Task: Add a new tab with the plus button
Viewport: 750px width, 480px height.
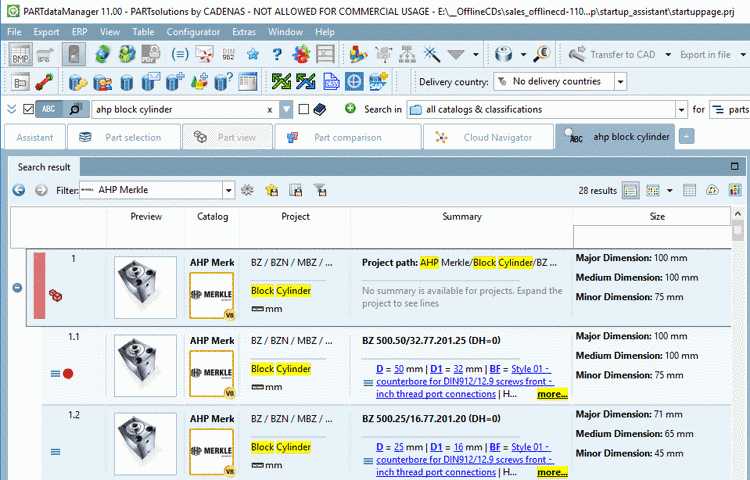Action: 686,137
